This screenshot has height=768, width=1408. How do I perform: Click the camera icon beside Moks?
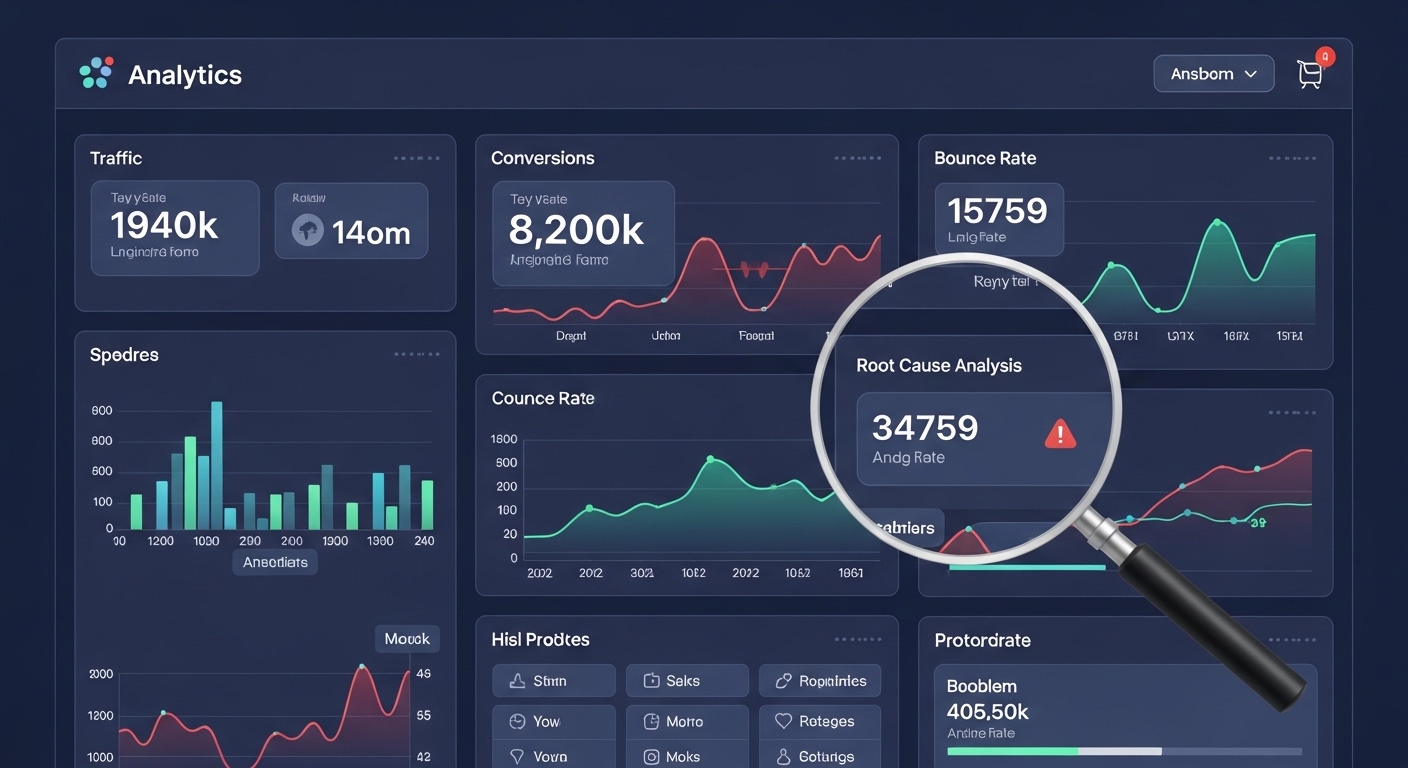[x=651, y=757]
